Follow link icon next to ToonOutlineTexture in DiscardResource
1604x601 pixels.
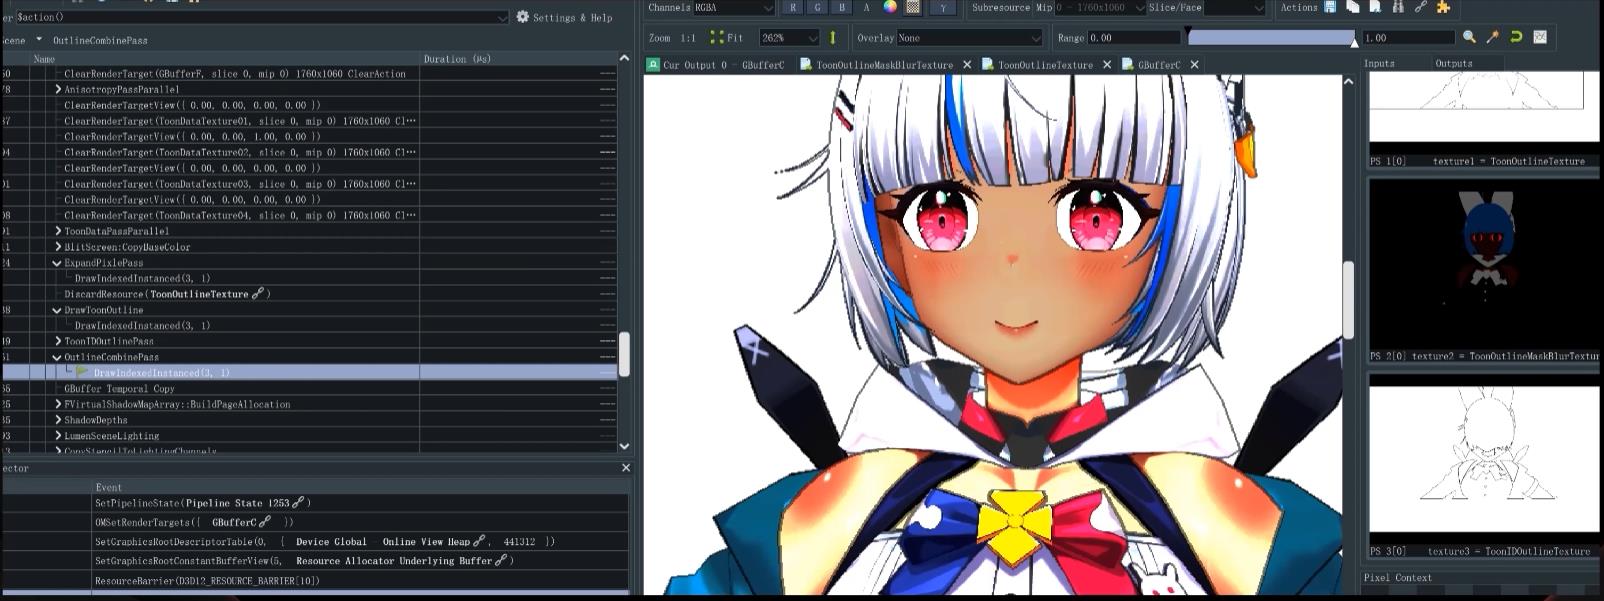(258, 294)
